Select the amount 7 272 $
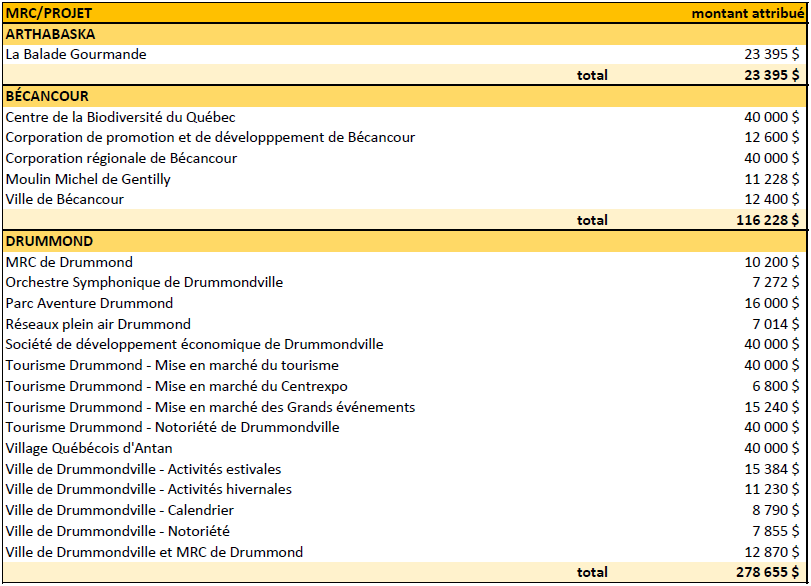 775,282
